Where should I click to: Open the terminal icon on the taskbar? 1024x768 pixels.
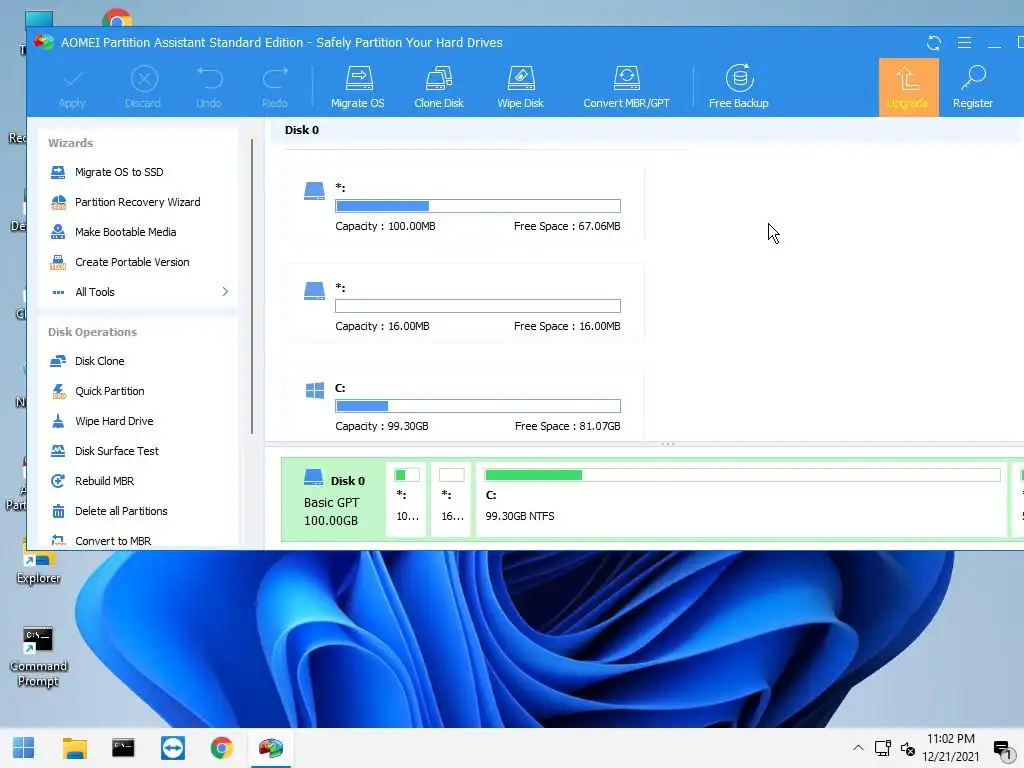click(123, 748)
